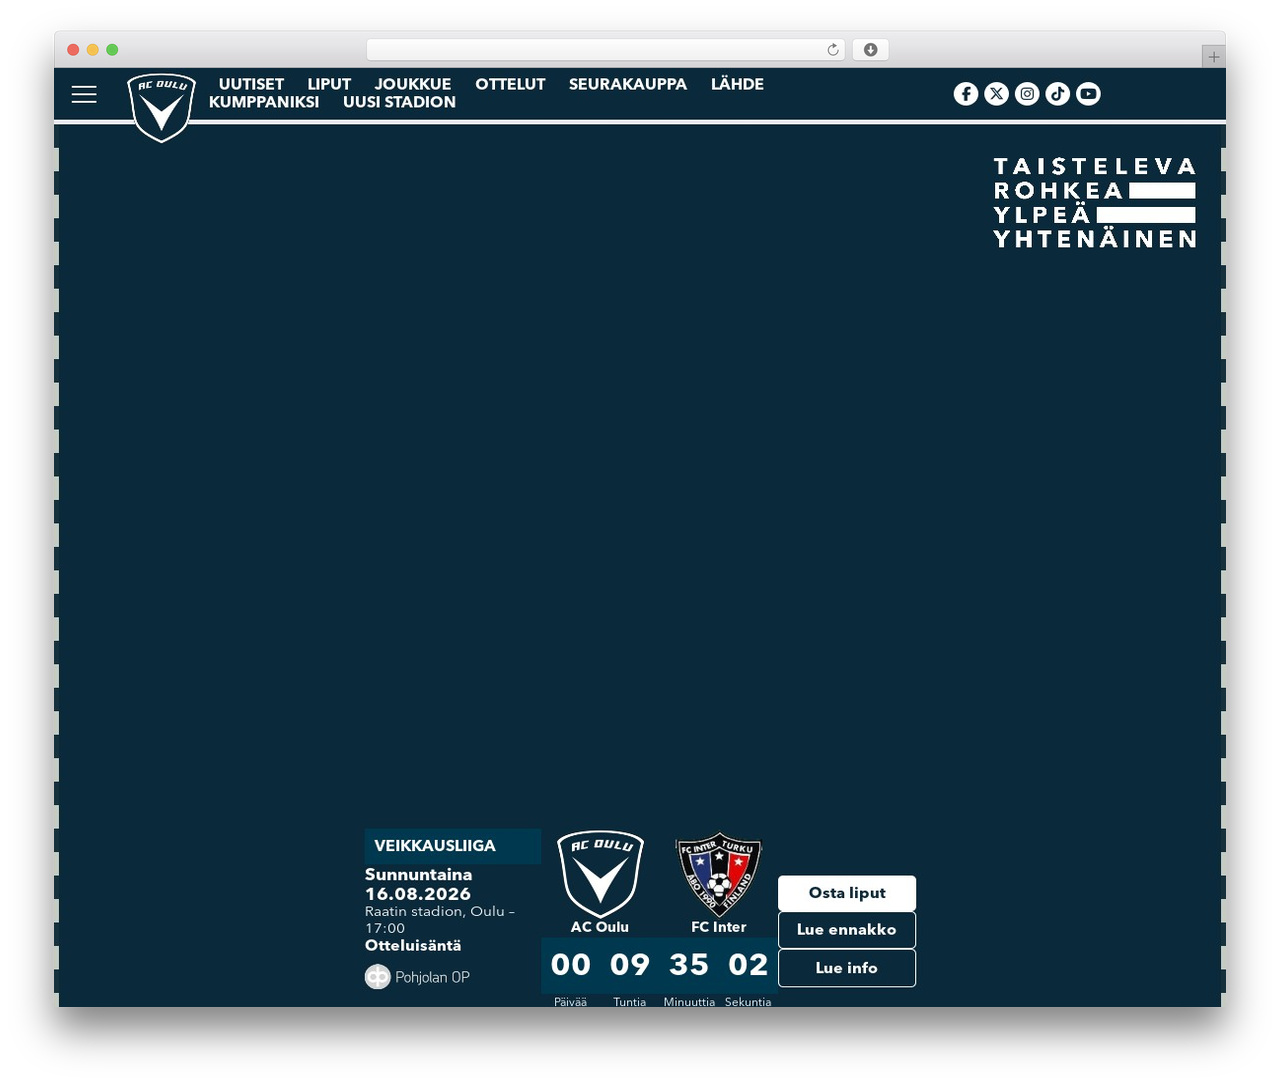The height and width of the screenshot is (1084, 1280).
Task: Open a new tab with plus button
Action: pyautogui.click(x=1213, y=57)
